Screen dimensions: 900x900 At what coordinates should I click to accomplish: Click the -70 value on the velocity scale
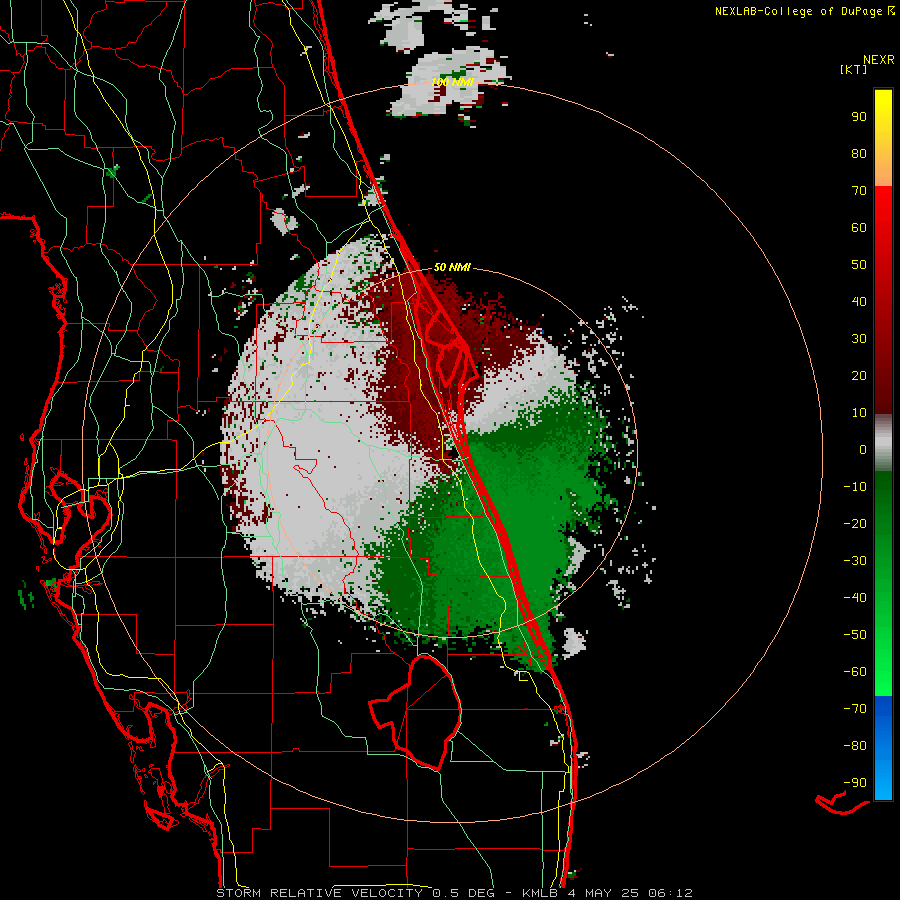coord(855,709)
